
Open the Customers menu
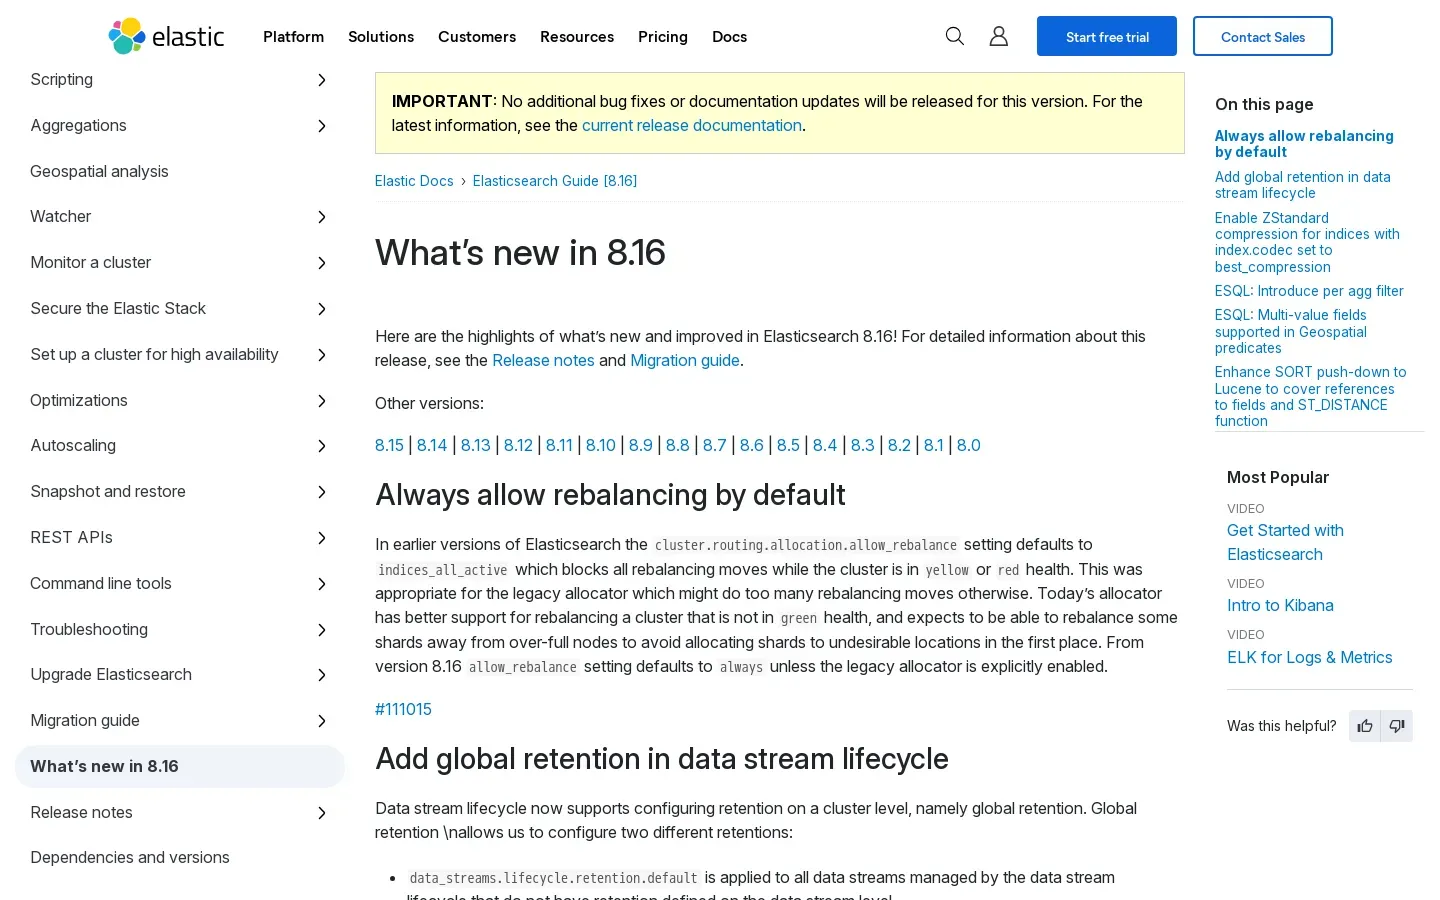[x=477, y=37]
